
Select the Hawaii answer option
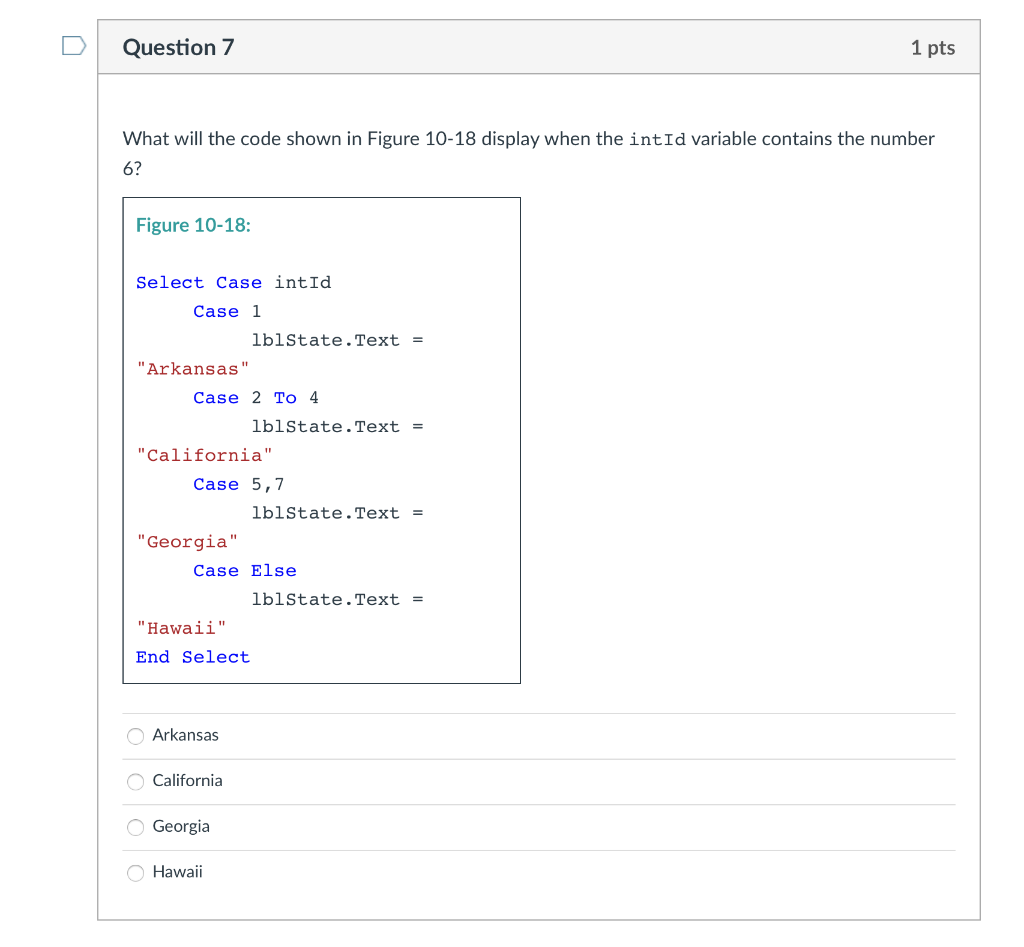pos(135,873)
